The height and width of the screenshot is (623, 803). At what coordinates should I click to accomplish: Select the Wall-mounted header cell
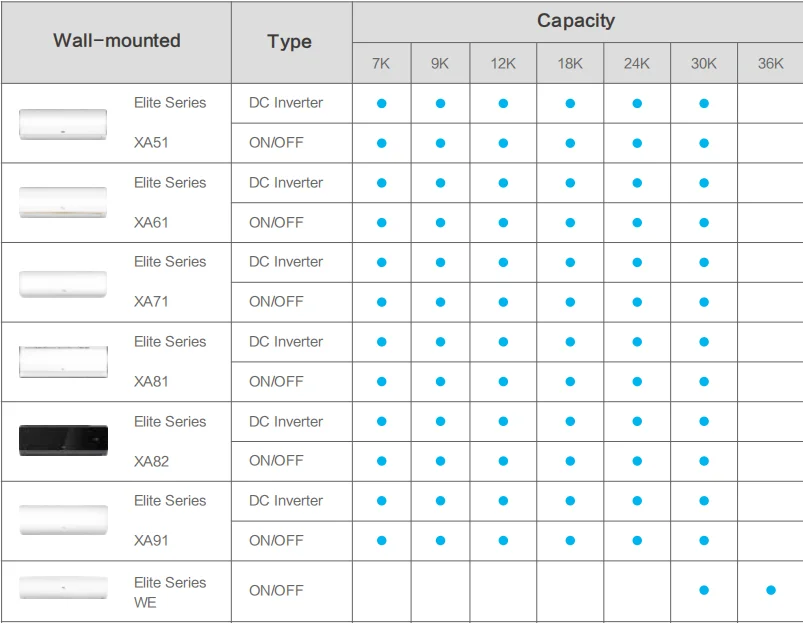coord(117,41)
